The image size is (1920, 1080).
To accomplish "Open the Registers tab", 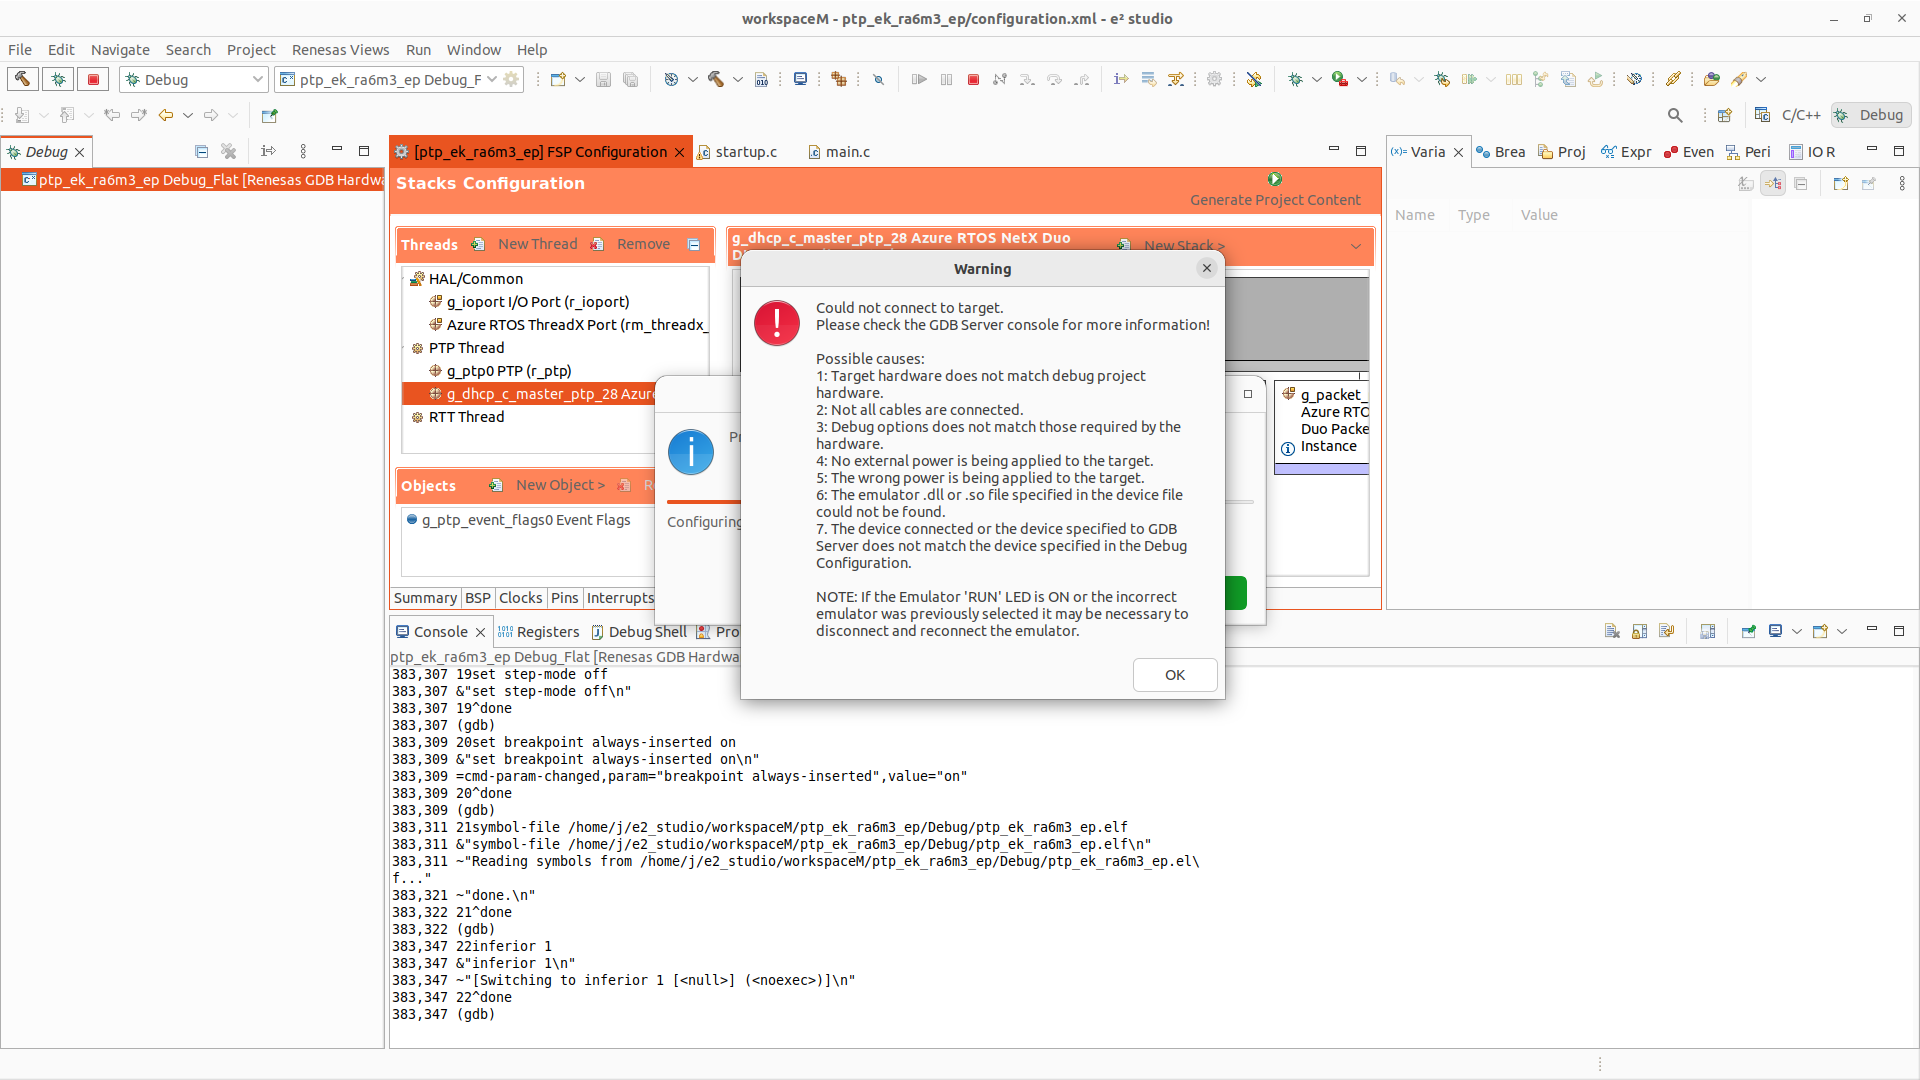I will pos(538,632).
